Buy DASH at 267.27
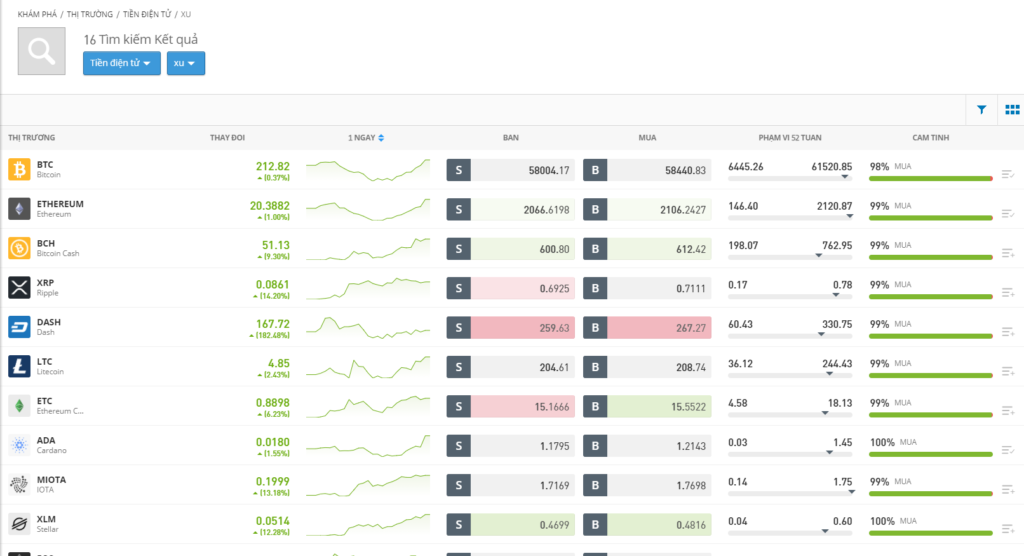Viewport: 1024px width, 556px height. point(647,327)
